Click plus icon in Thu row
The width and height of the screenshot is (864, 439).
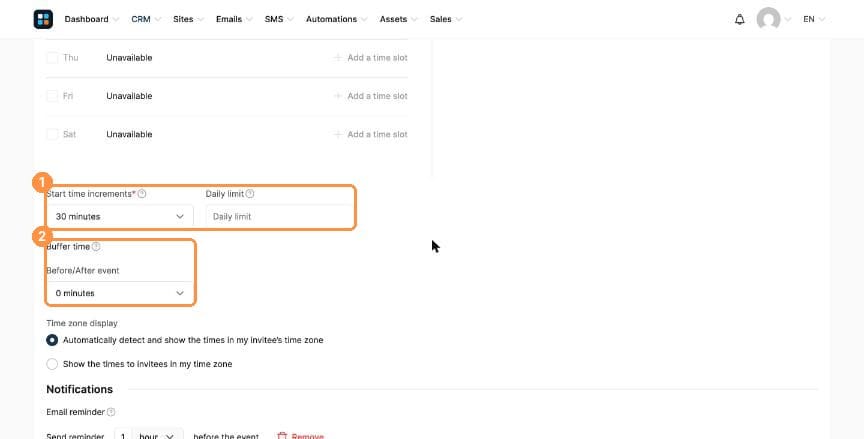point(338,57)
